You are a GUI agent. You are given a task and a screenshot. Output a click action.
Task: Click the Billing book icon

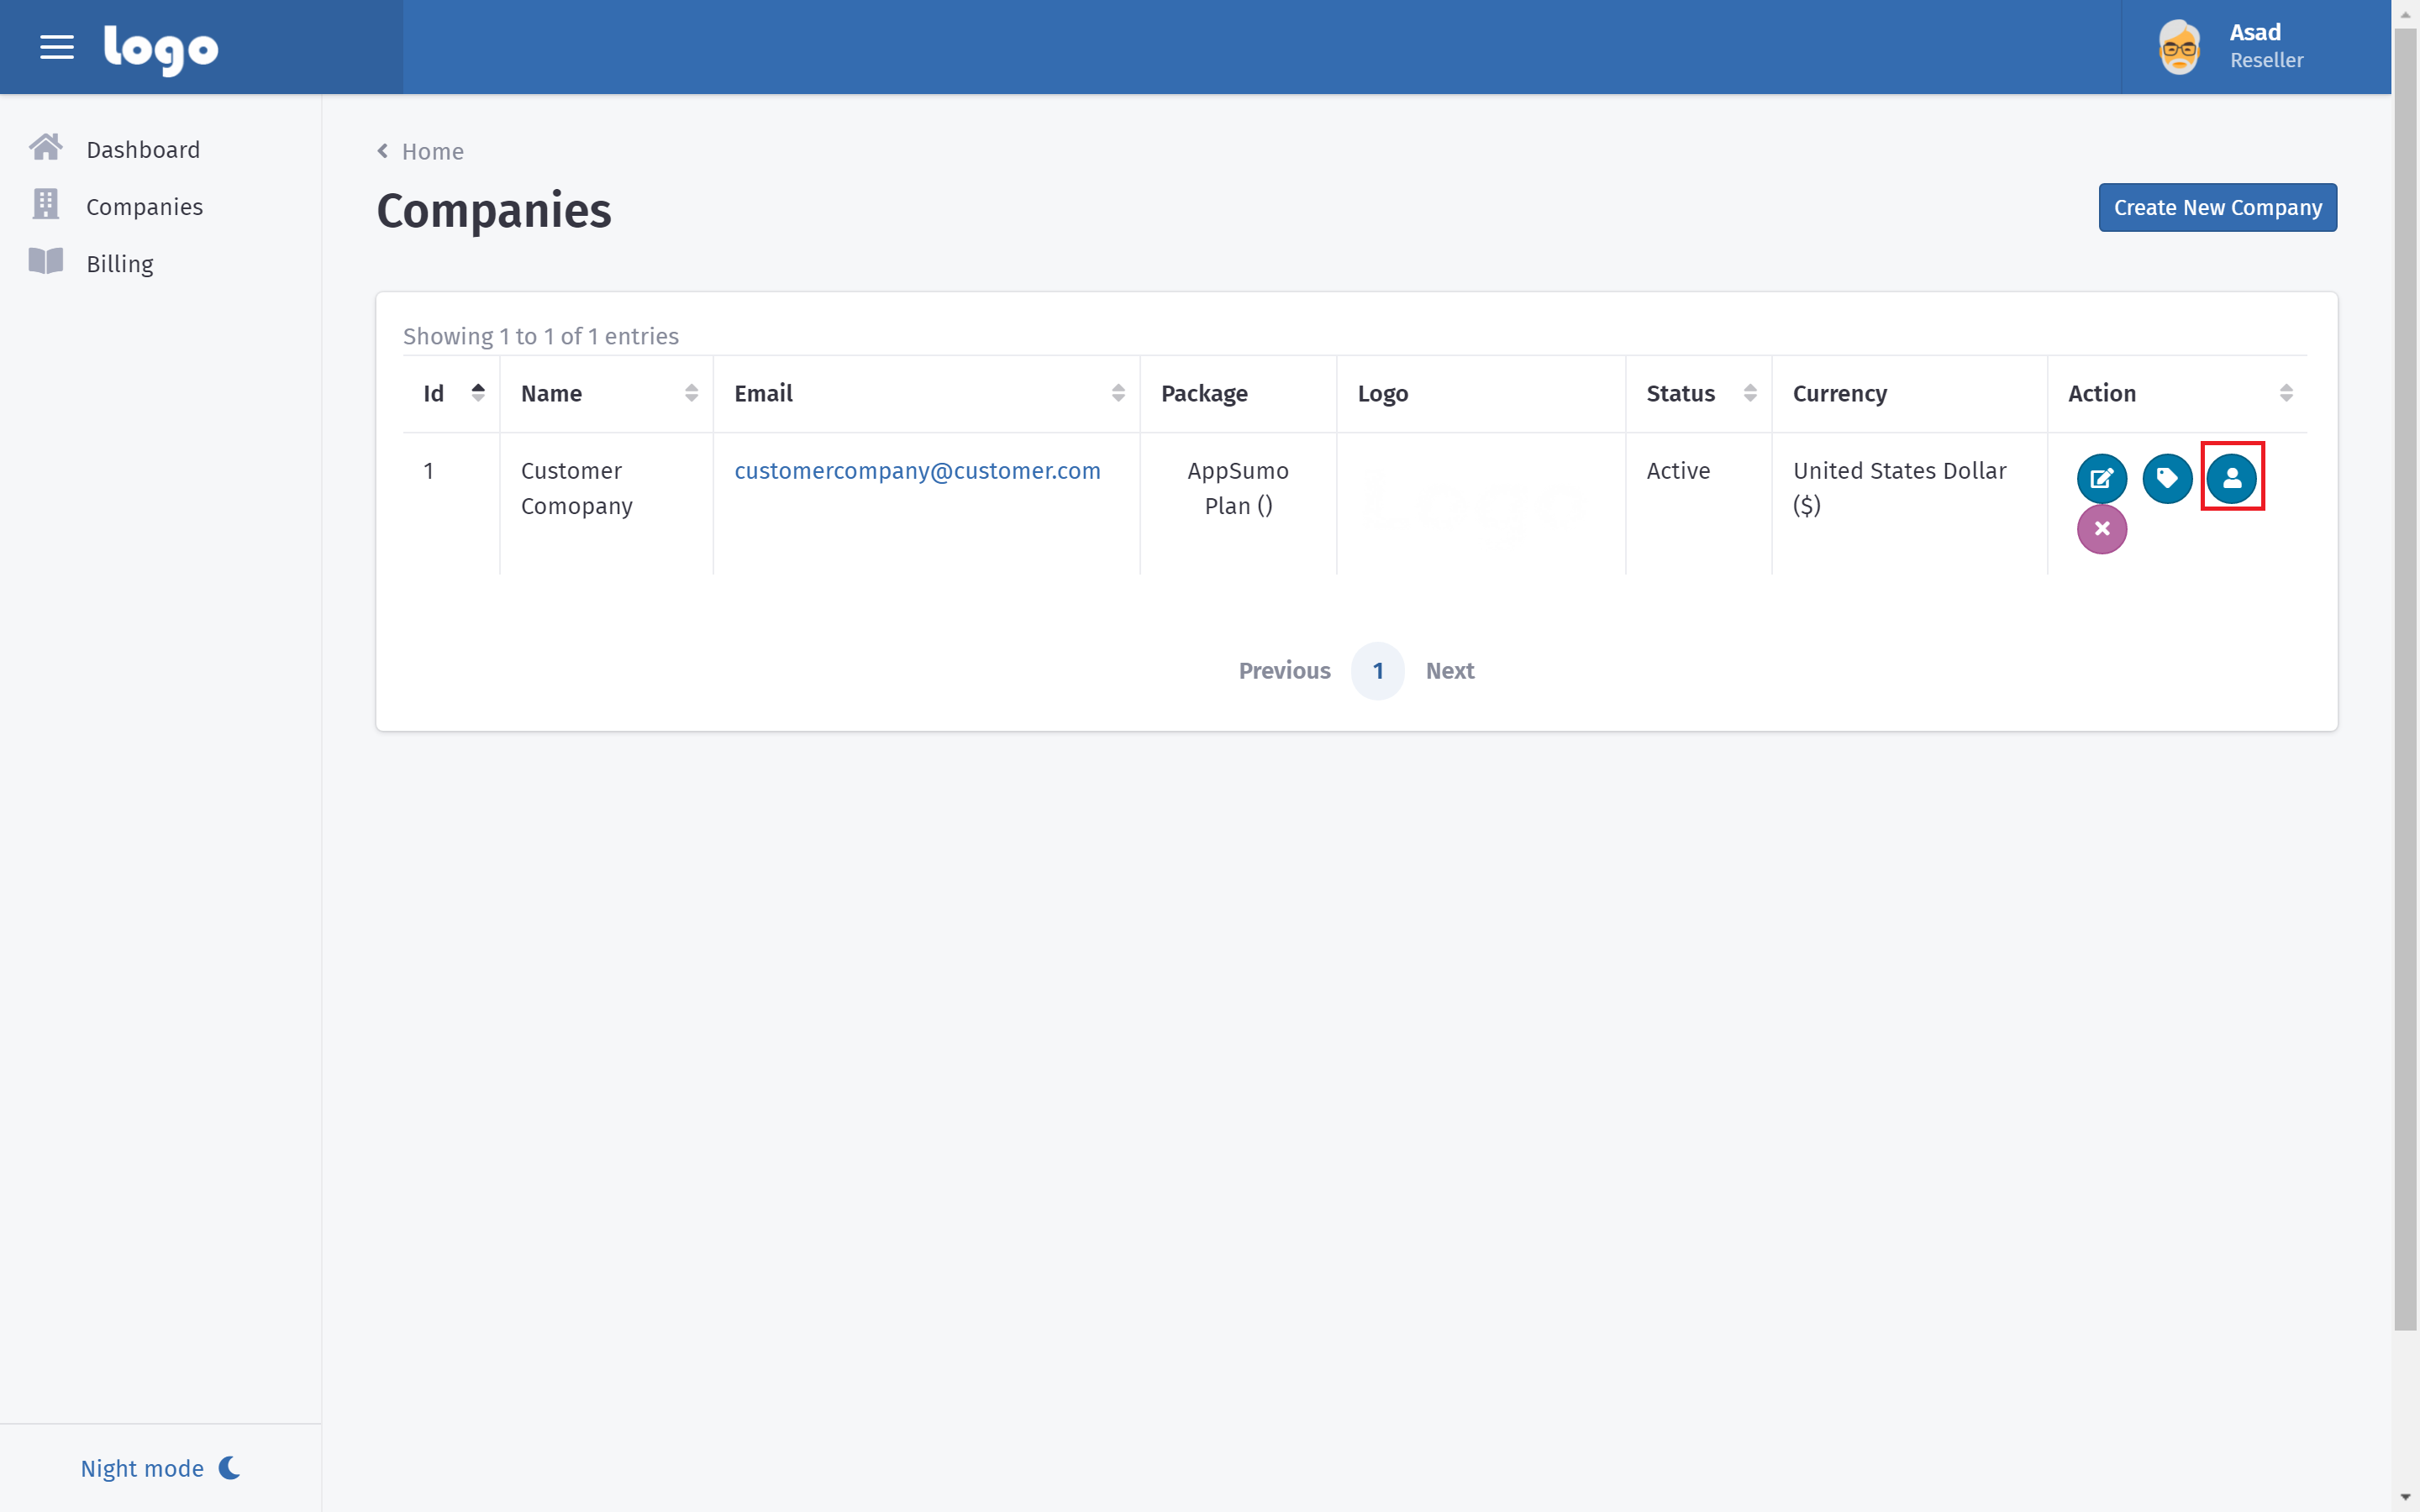[45, 262]
